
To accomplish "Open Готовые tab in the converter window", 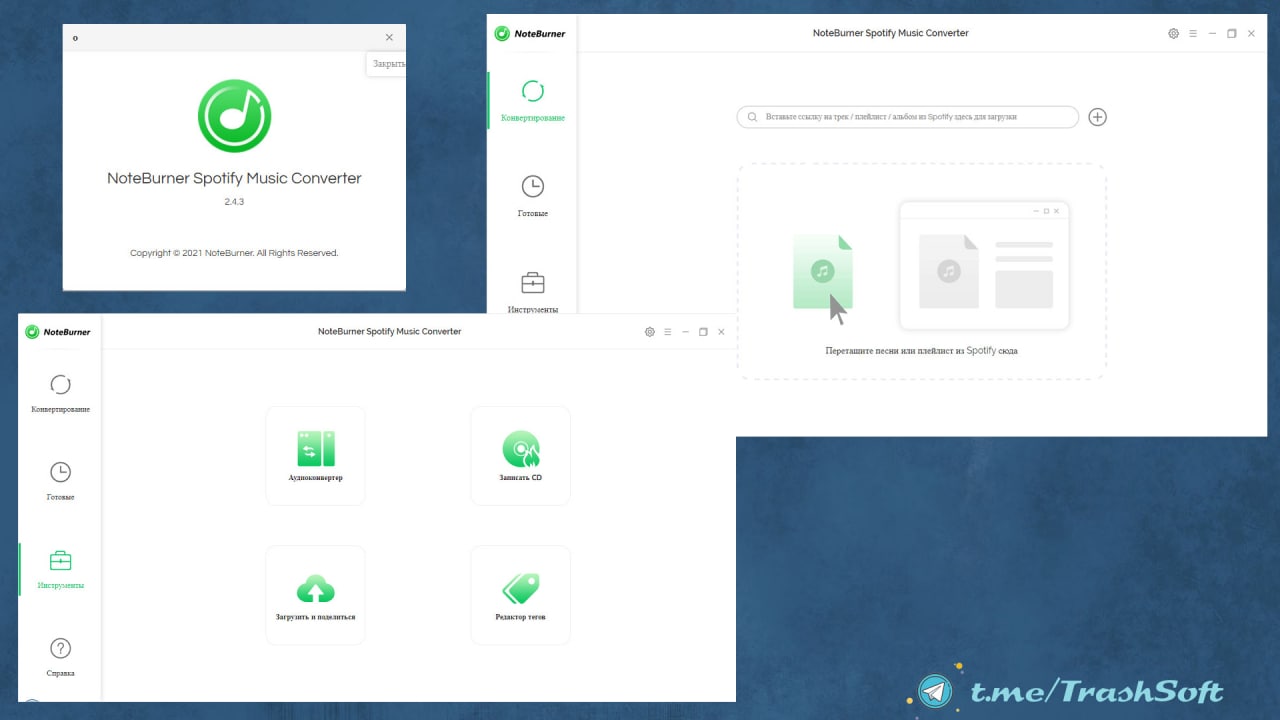I will point(533,197).
